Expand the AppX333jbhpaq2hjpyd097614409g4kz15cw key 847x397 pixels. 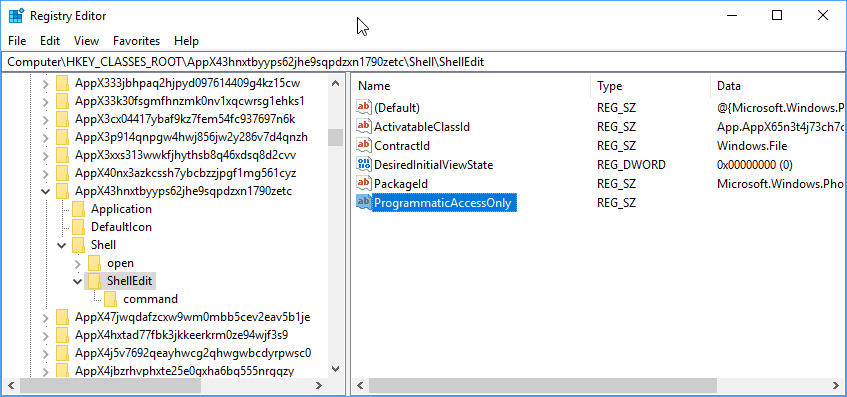click(x=46, y=84)
